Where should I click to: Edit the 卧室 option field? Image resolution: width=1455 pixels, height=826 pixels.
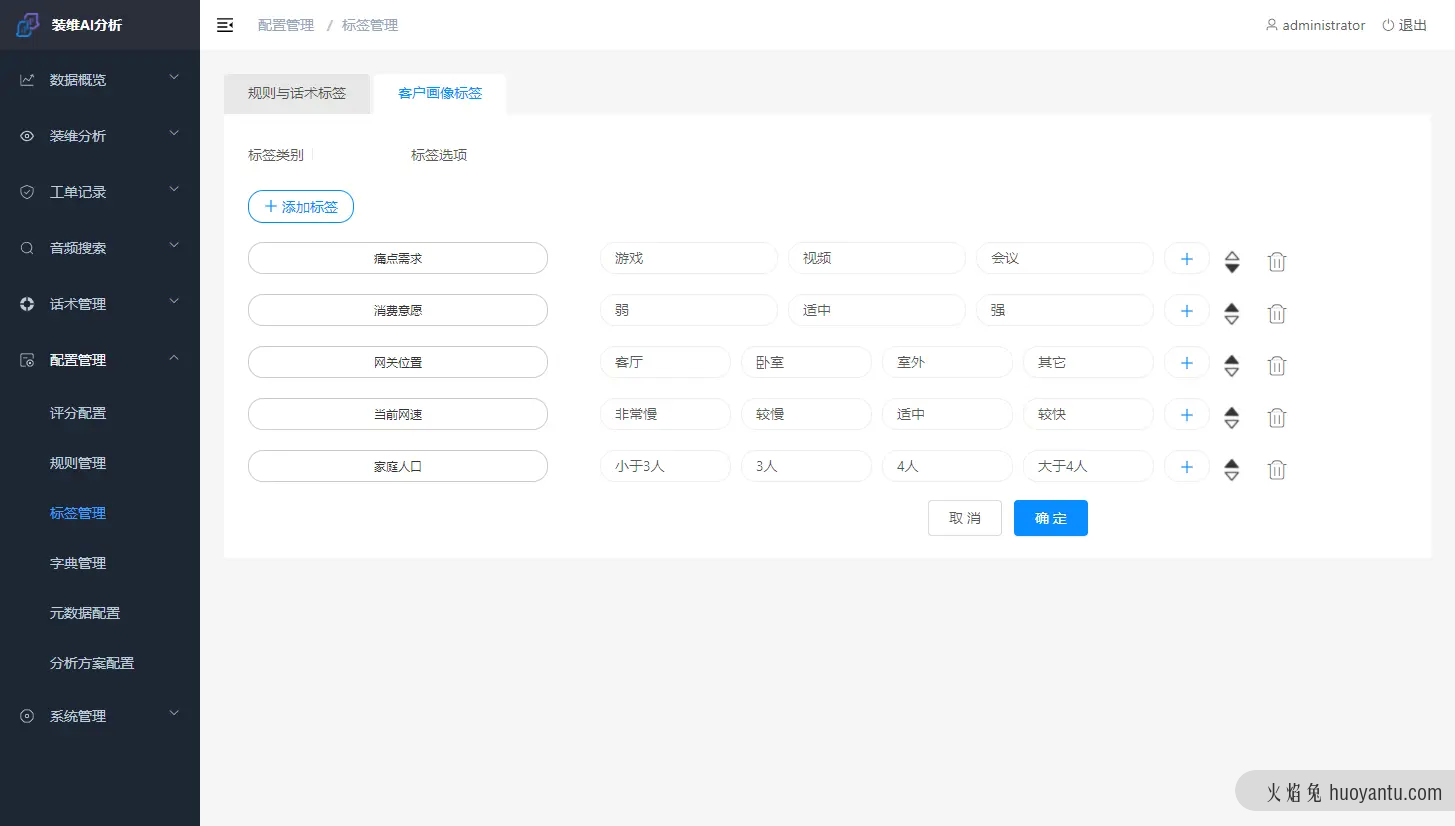806,362
